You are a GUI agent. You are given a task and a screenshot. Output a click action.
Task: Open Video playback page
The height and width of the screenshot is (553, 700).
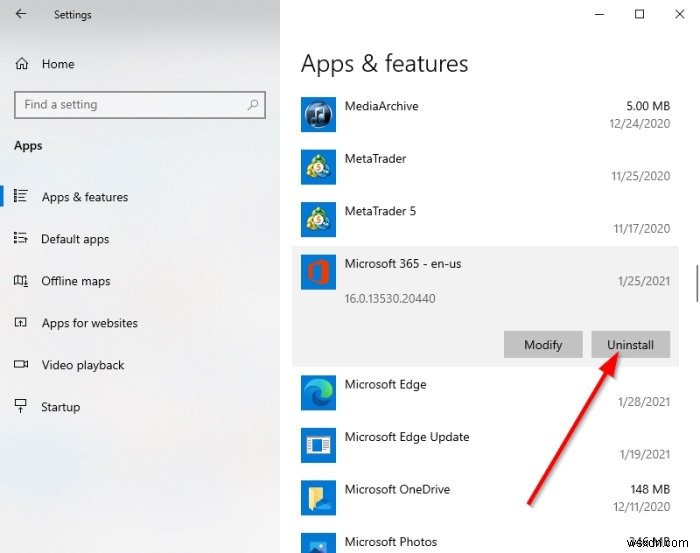click(83, 365)
